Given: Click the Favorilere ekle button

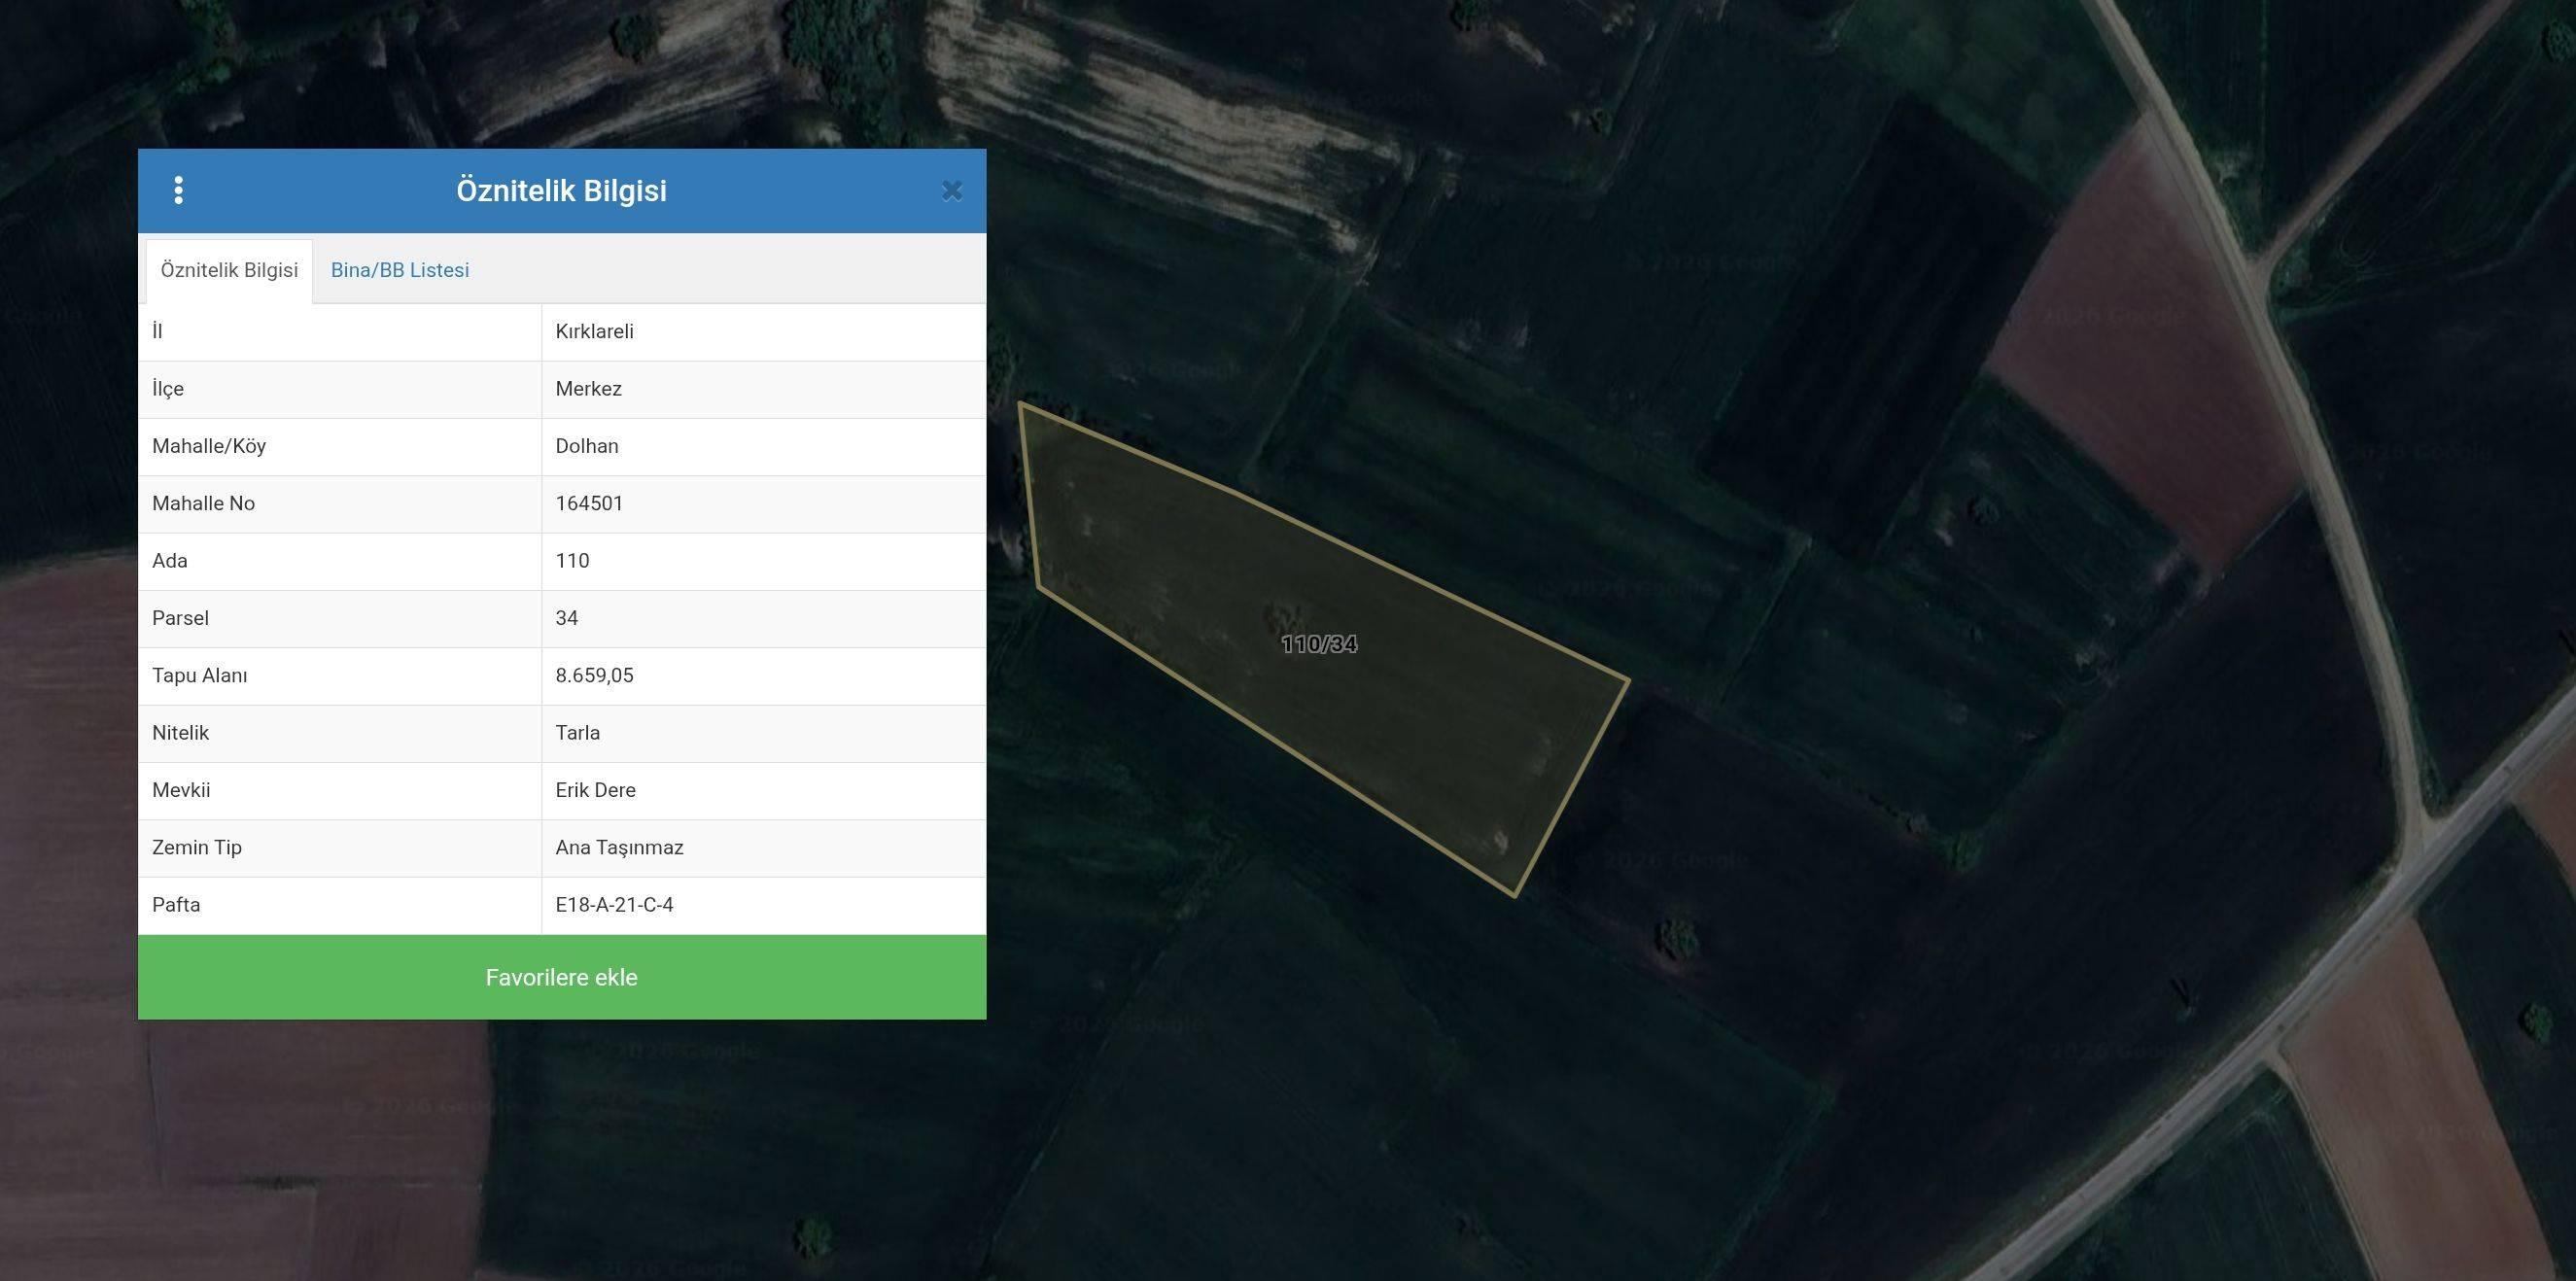Looking at the screenshot, I should (562, 977).
